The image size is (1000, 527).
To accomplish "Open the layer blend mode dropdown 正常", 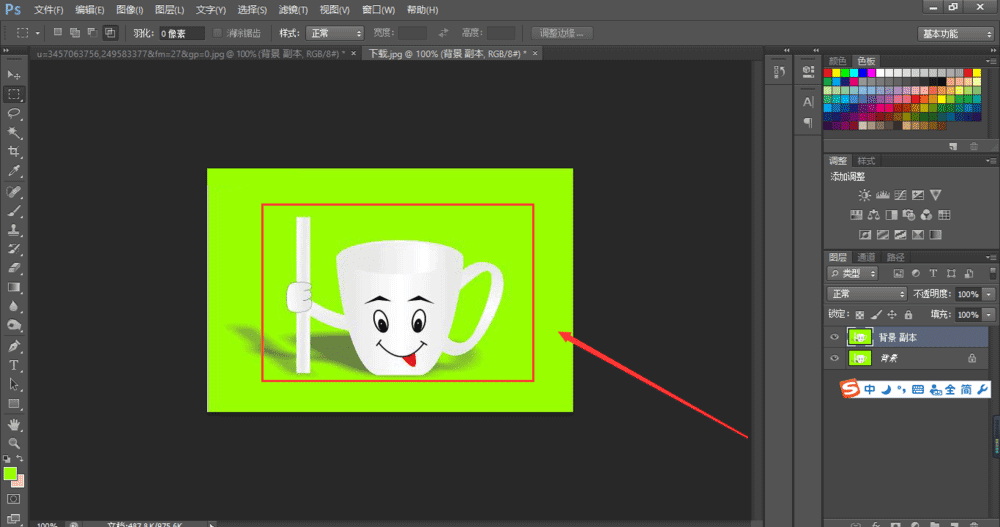I will click(866, 294).
